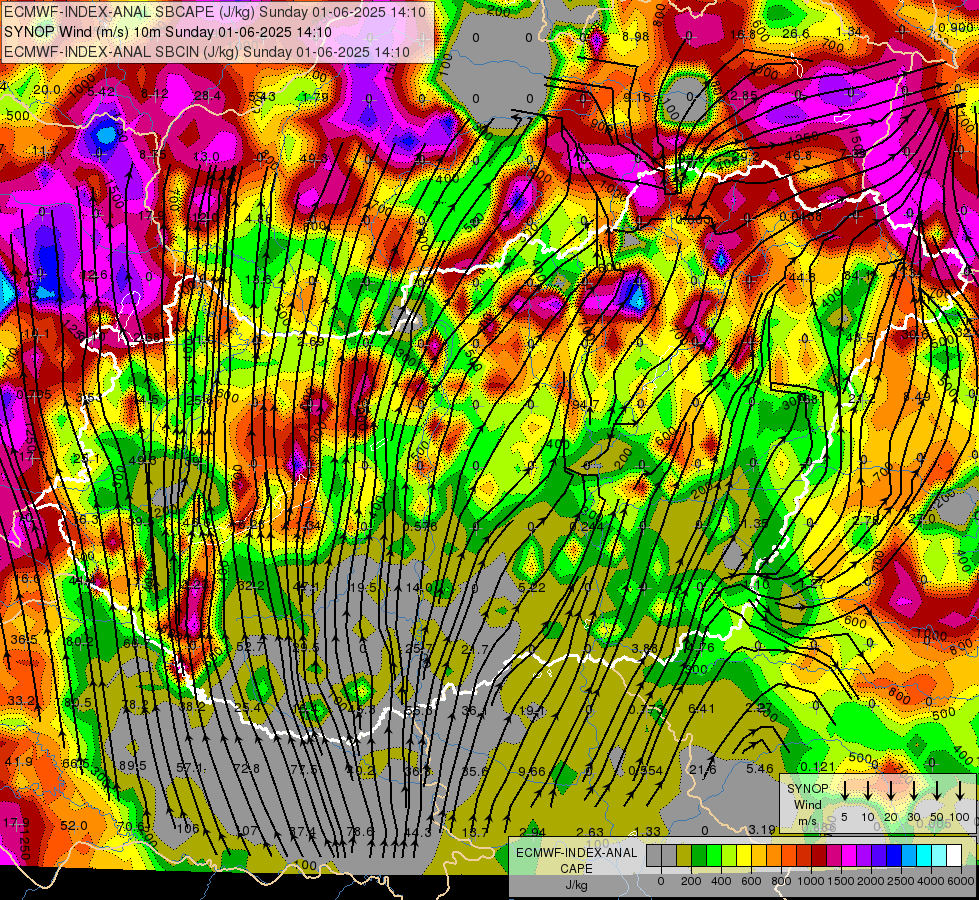Image resolution: width=979 pixels, height=900 pixels.
Task: Click the station value 1.54
Action: point(849,32)
